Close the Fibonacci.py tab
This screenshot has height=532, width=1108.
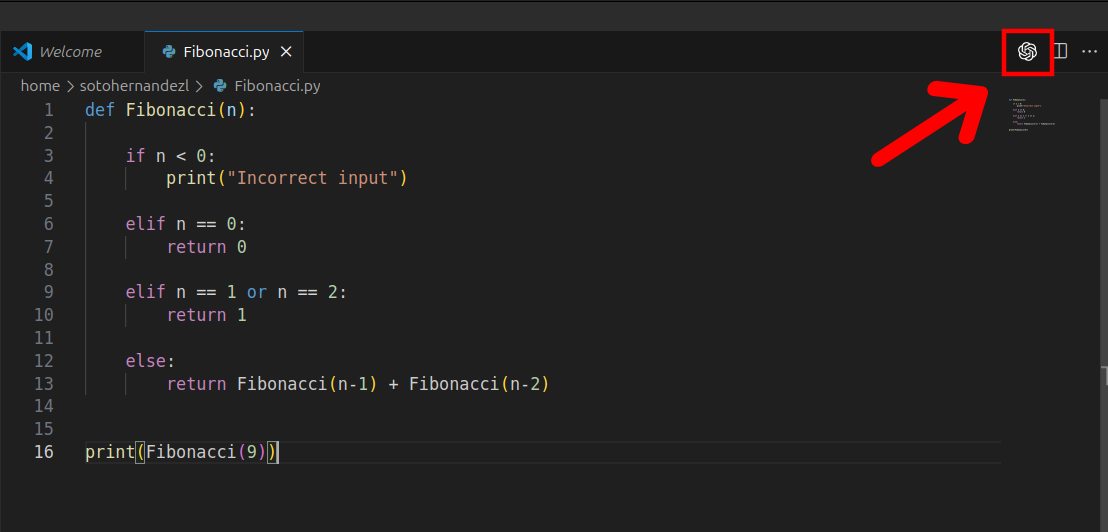286,52
